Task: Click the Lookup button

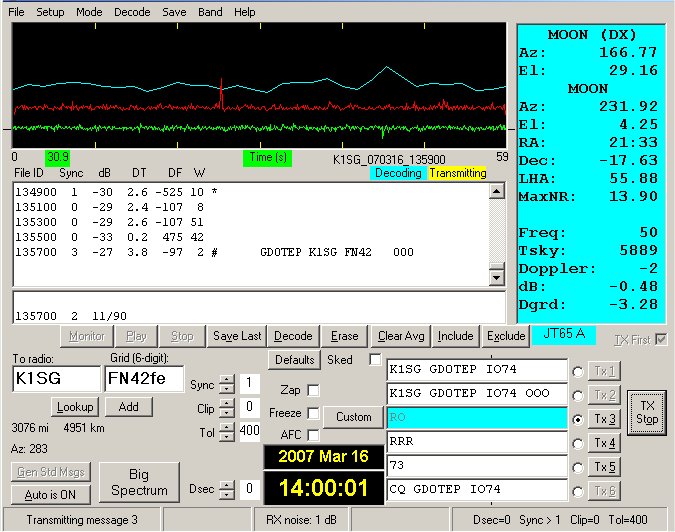Action: [x=75, y=407]
